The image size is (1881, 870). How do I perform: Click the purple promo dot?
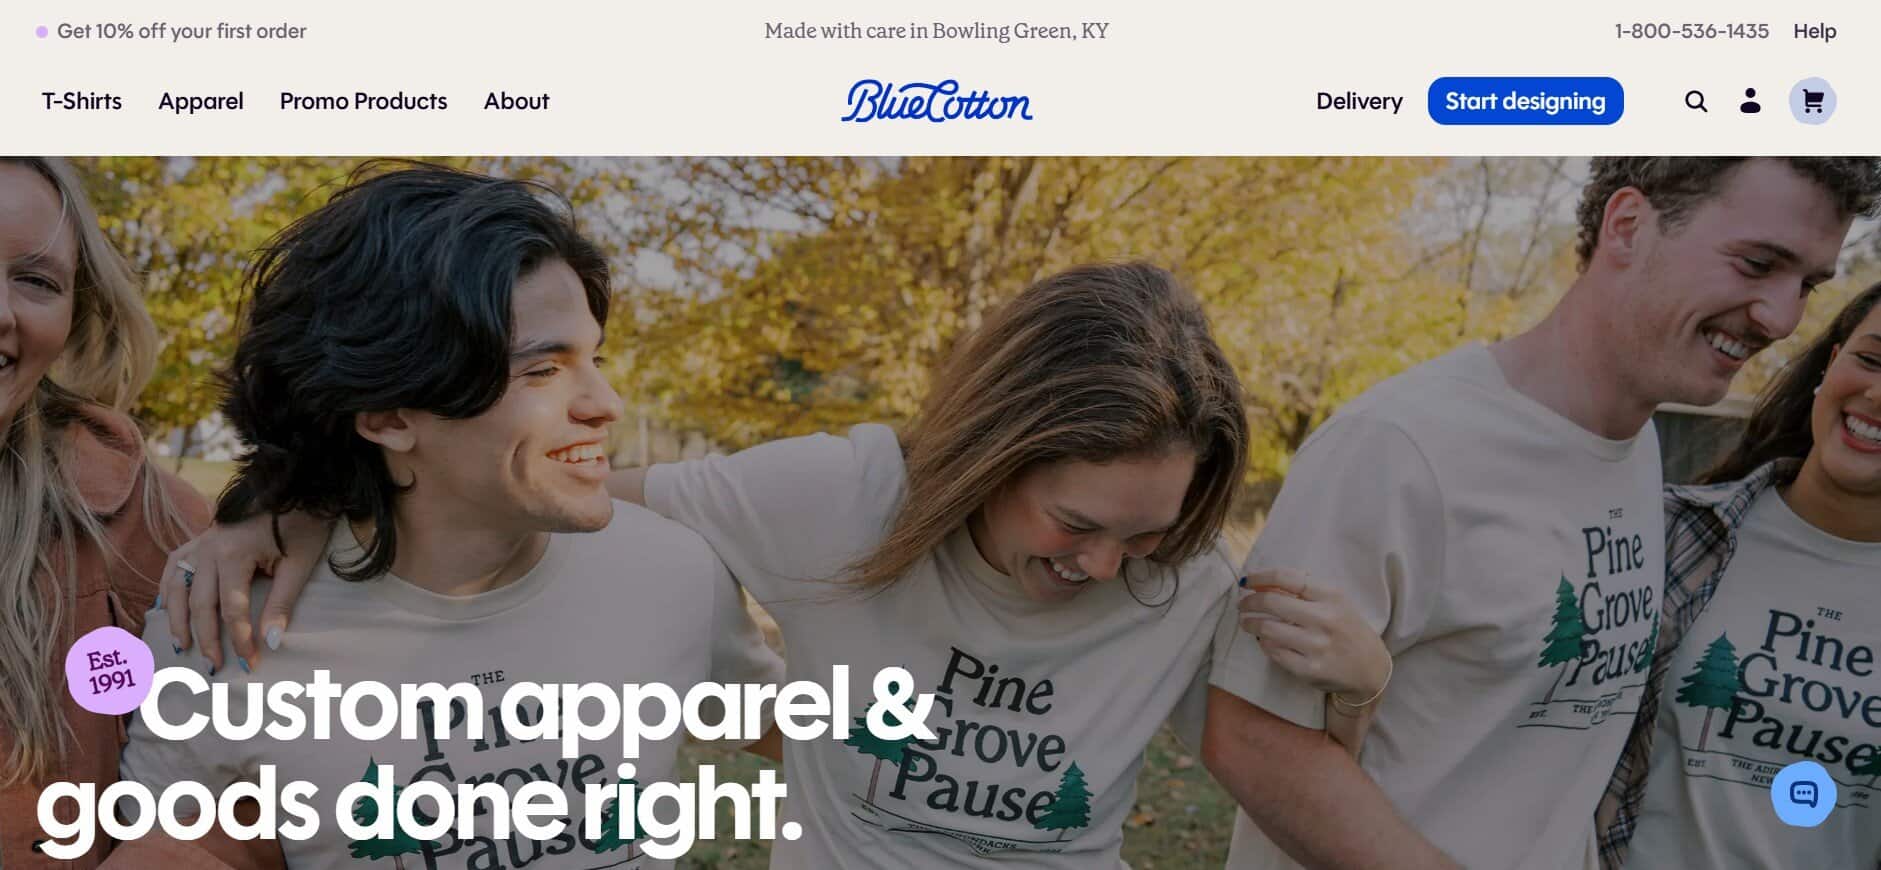pos(42,32)
